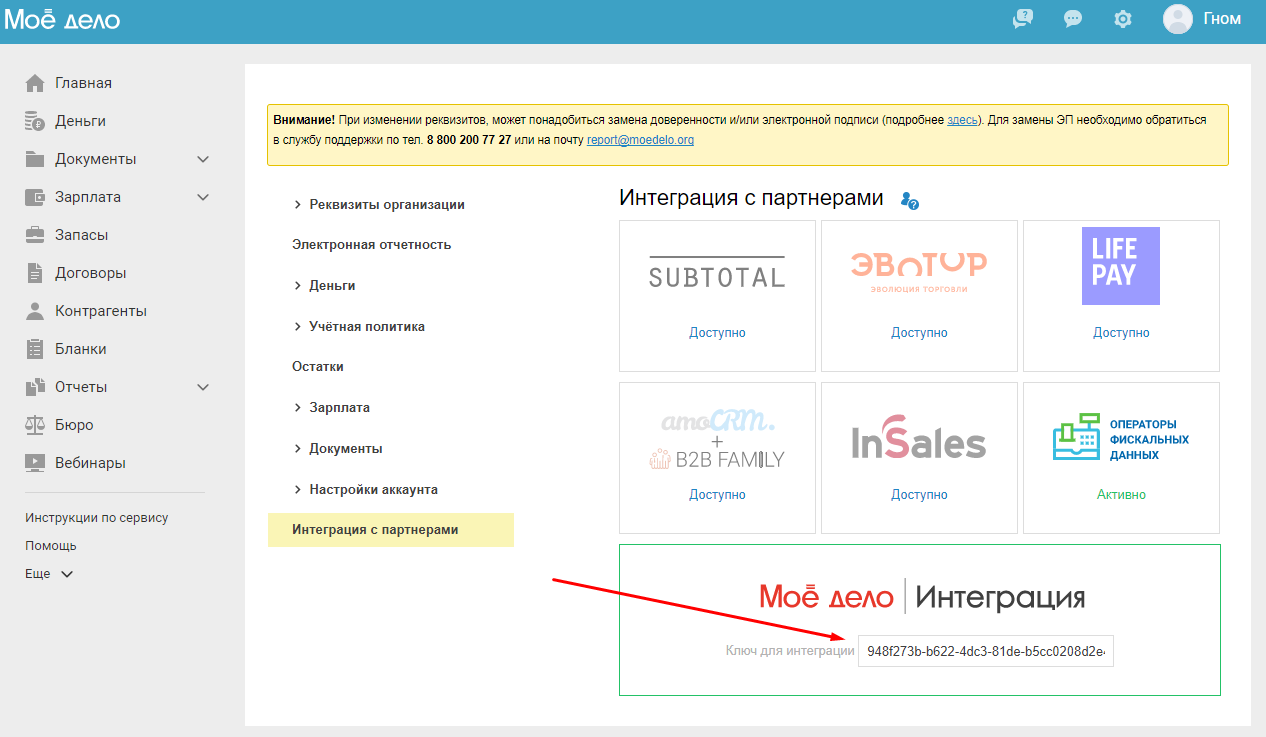The image size is (1266, 737).
Task: Click the Моё дело logo in the header
Action: point(62,20)
